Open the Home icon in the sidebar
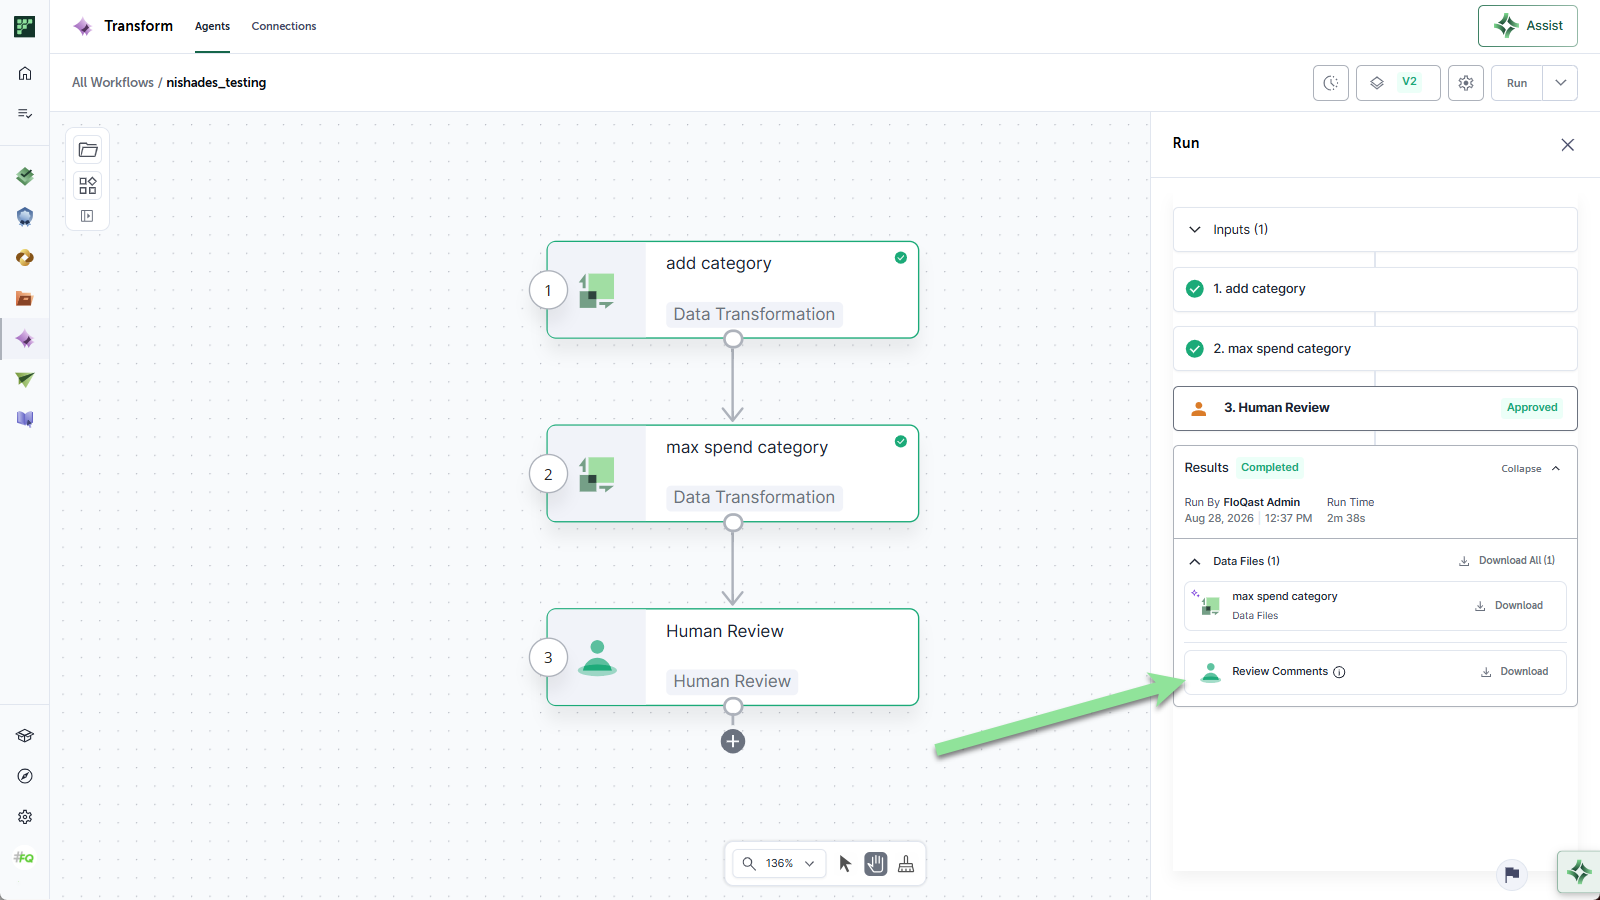The image size is (1600, 900). (x=25, y=73)
